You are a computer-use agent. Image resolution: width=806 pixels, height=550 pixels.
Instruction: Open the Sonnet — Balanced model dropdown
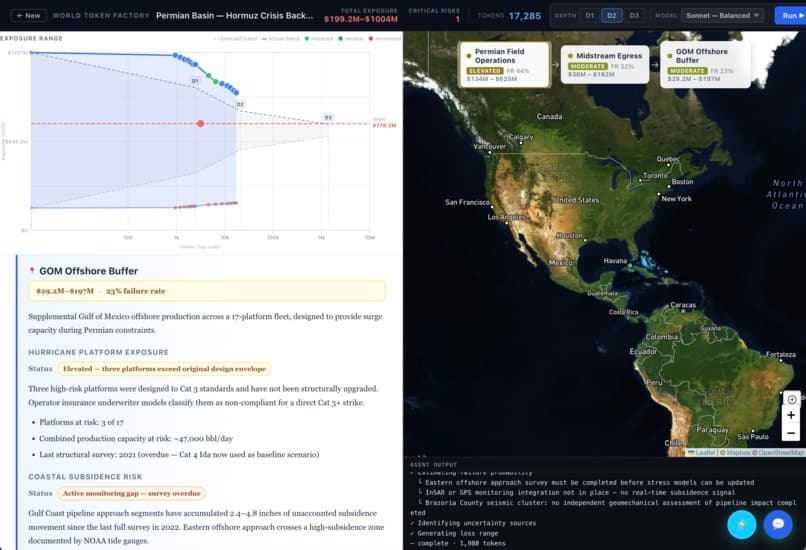[722, 15]
